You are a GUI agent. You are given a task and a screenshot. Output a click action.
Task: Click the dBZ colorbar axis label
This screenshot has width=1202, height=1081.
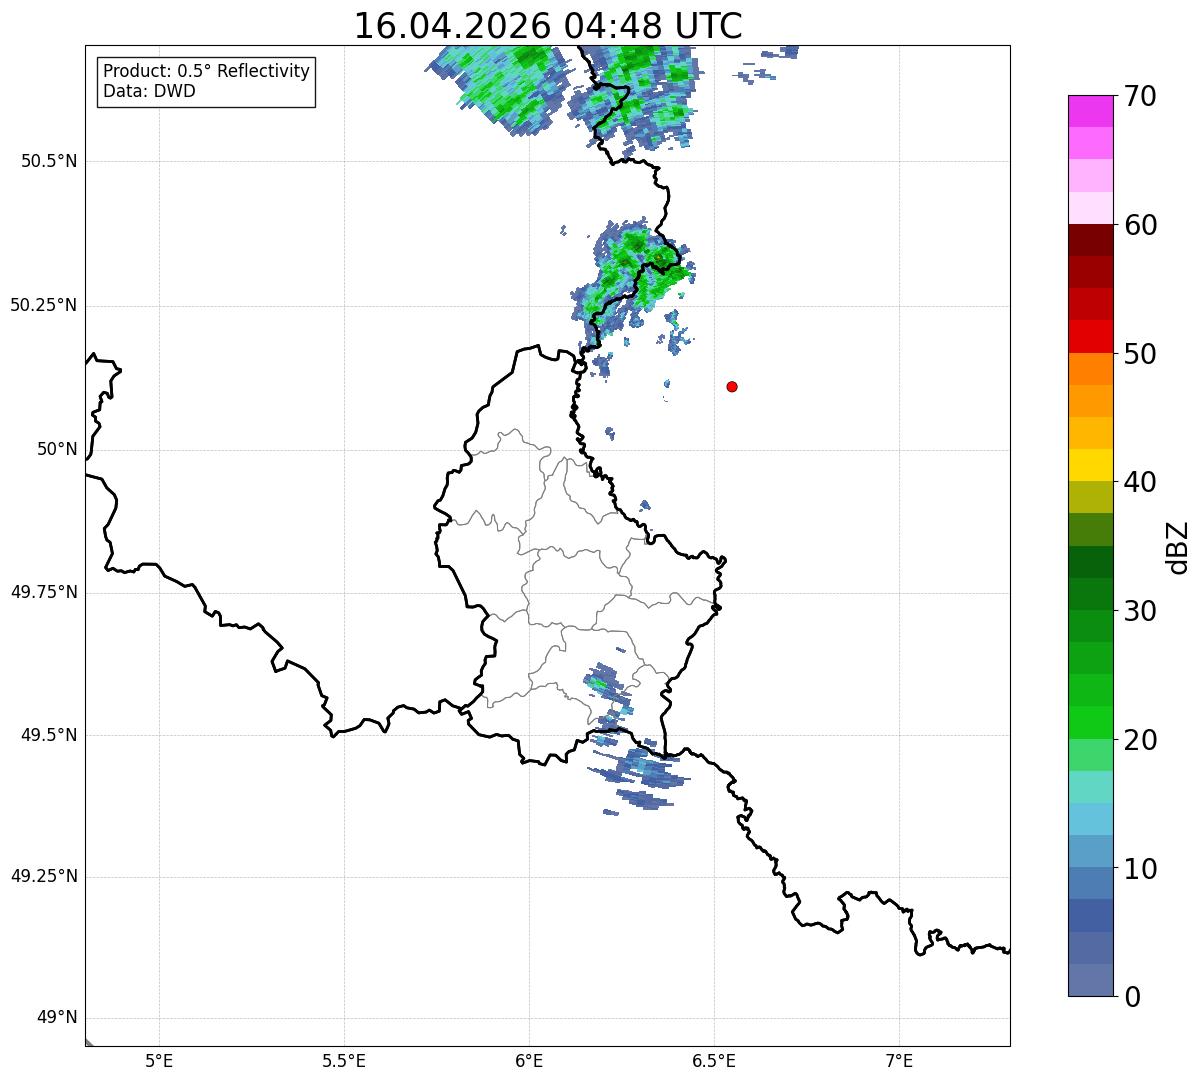coord(1178,547)
